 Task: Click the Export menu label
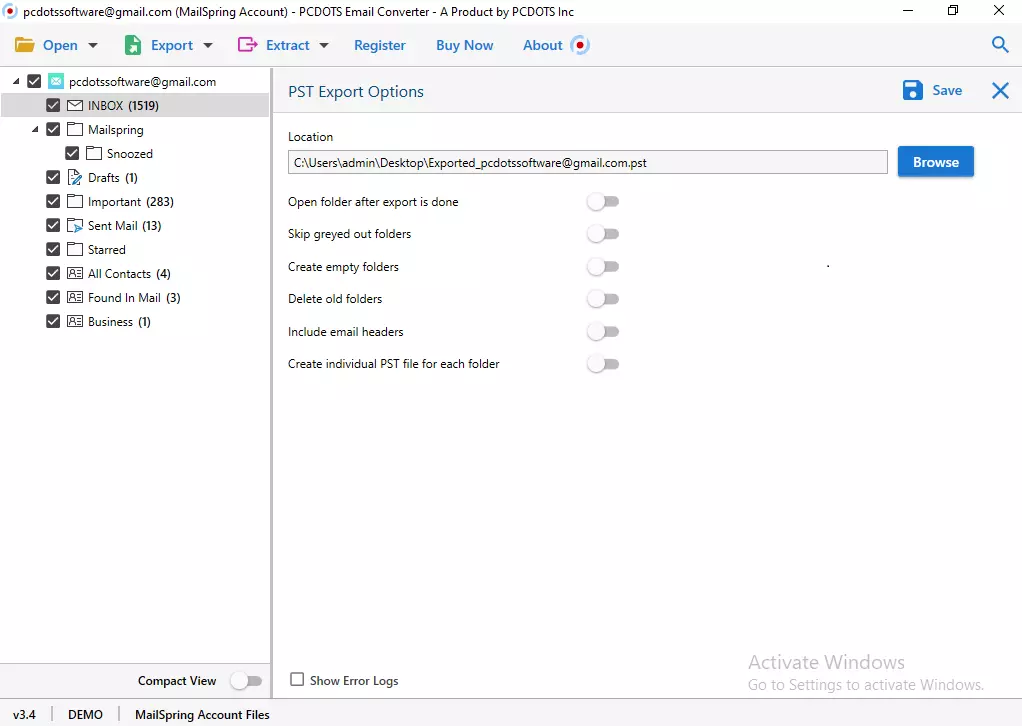pyautogui.click(x=172, y=46)
